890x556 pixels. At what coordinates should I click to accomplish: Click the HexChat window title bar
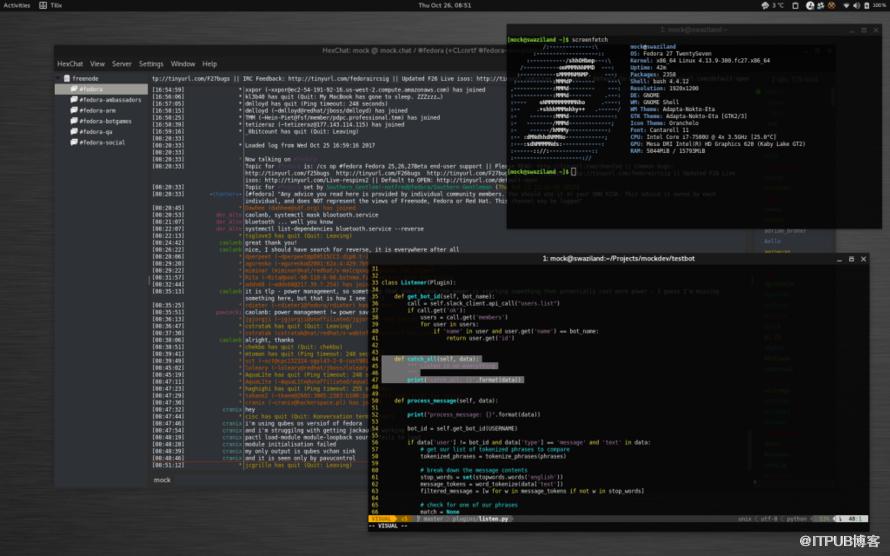point(280,50)
